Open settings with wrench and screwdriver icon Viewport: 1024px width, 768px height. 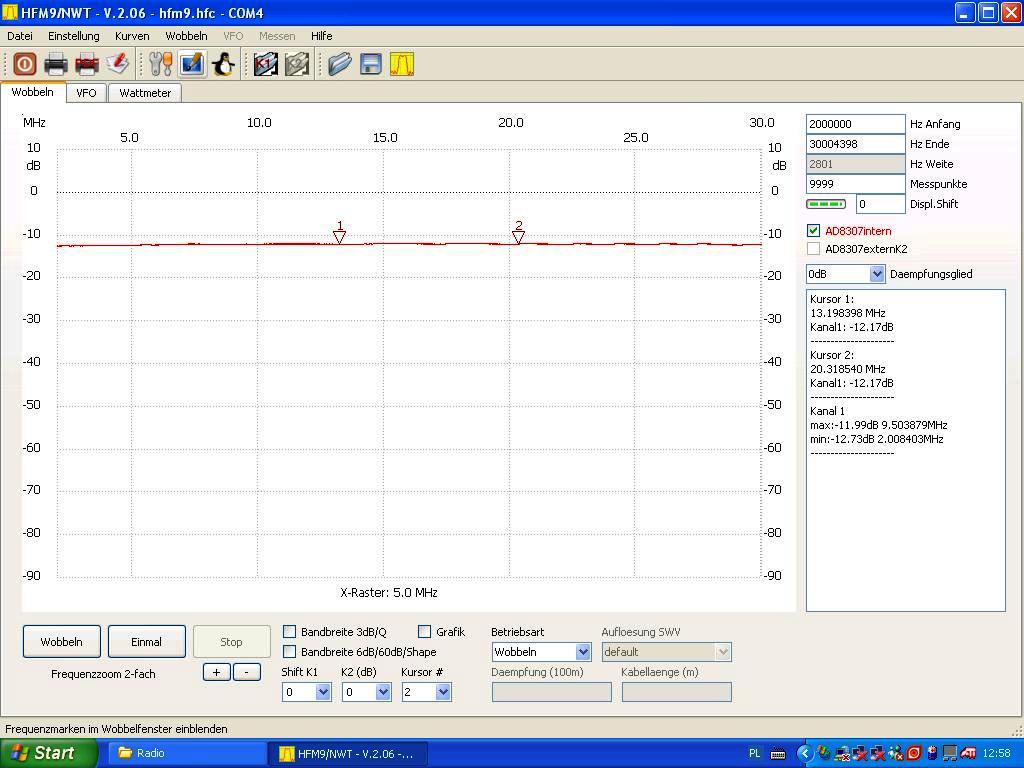160,64
